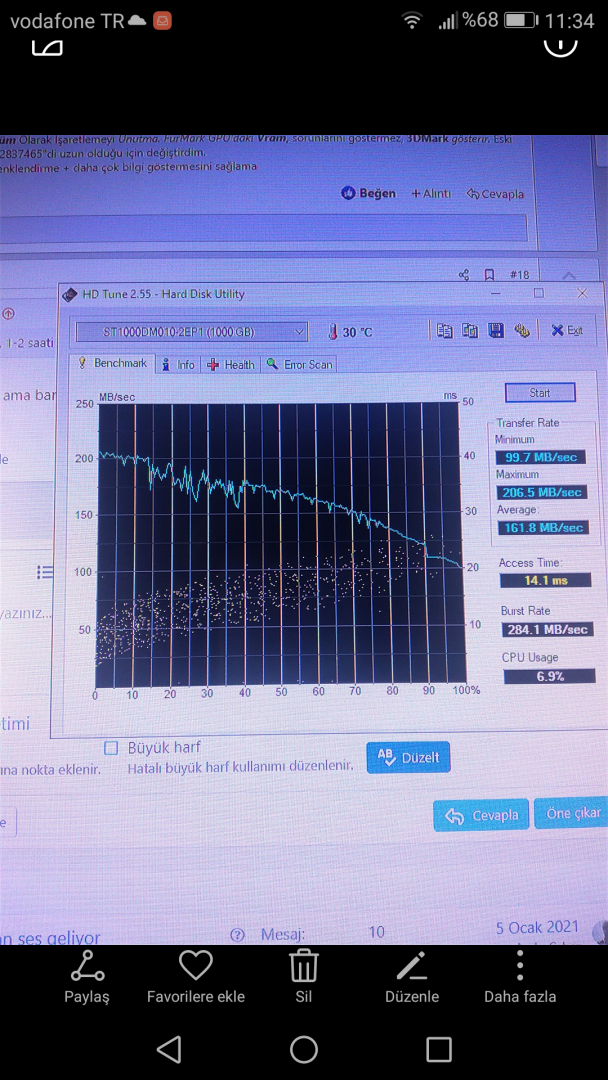Click the Beğen like link
Viewport: 608px width, 1080px height.
click(x=368, y=193)
